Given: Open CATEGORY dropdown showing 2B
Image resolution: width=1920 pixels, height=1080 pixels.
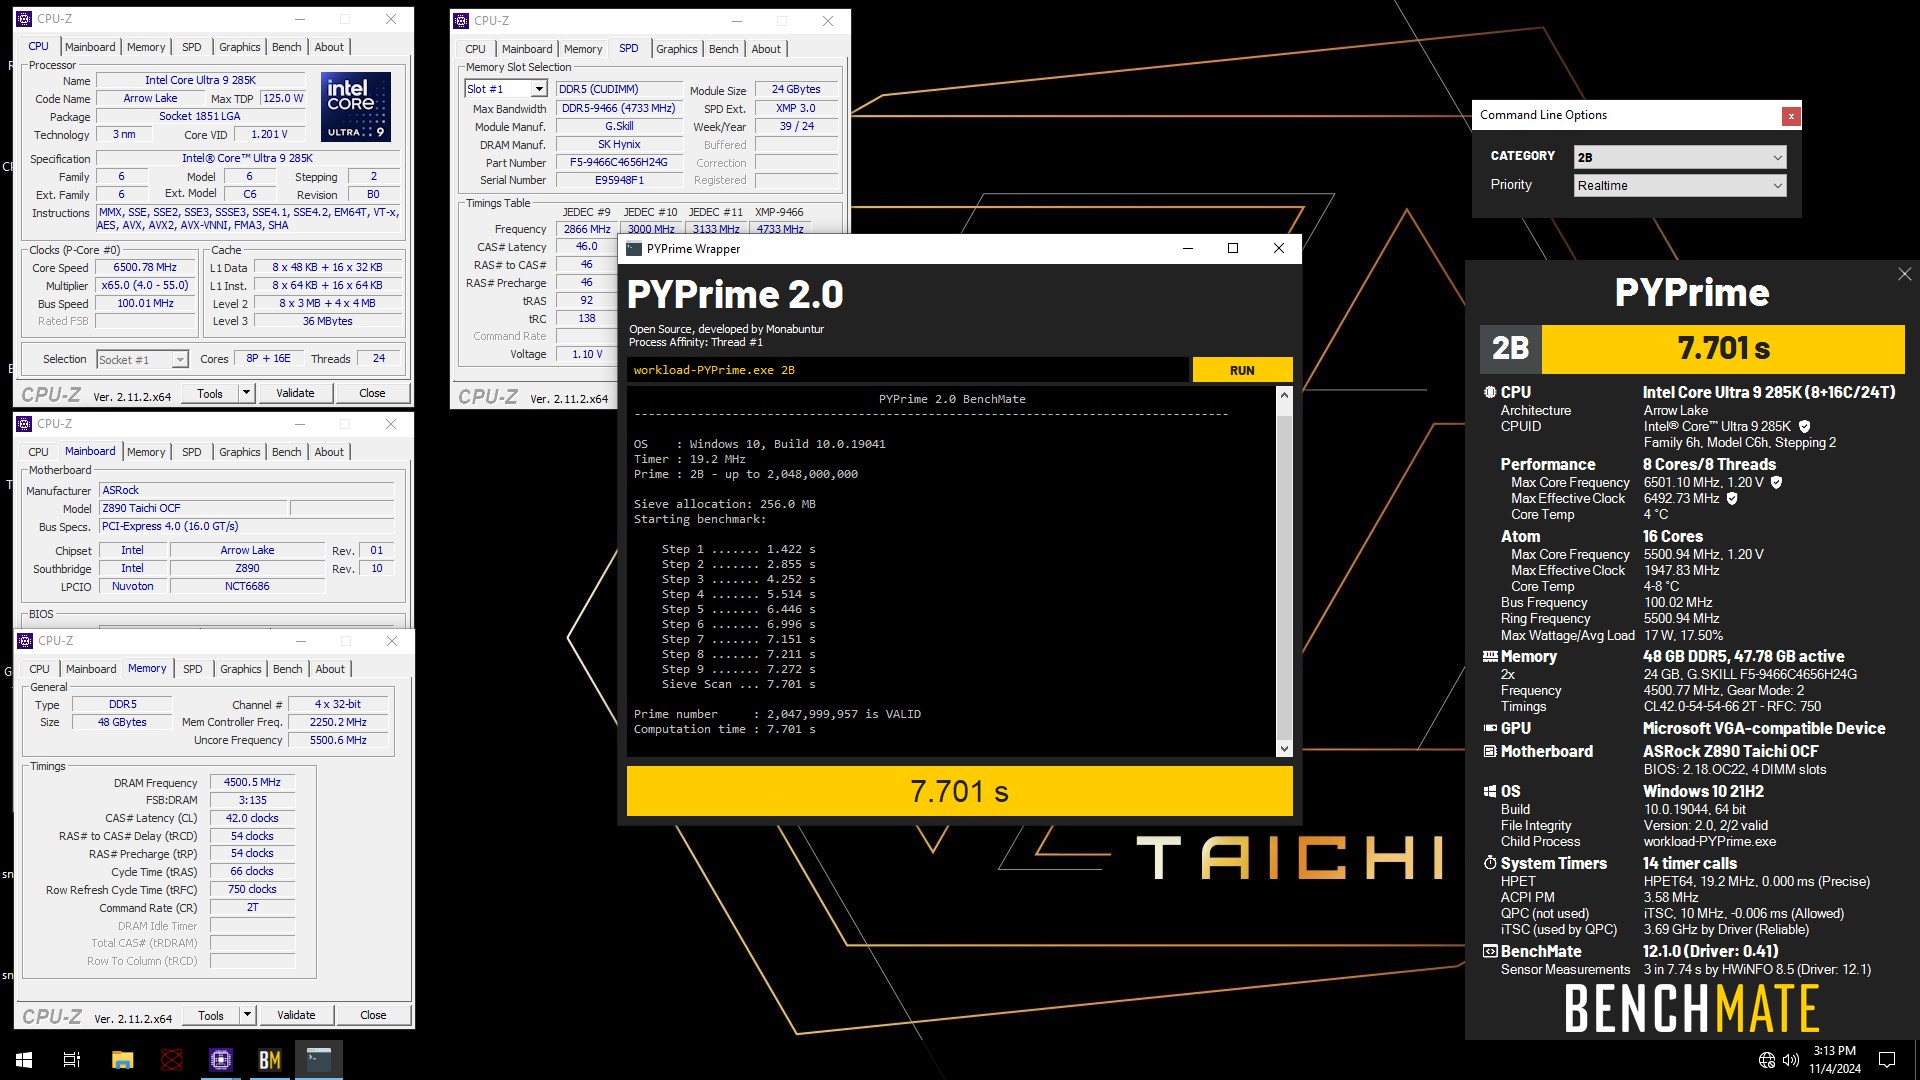Looking at the screenshot, I should (x=1679, y=157).
